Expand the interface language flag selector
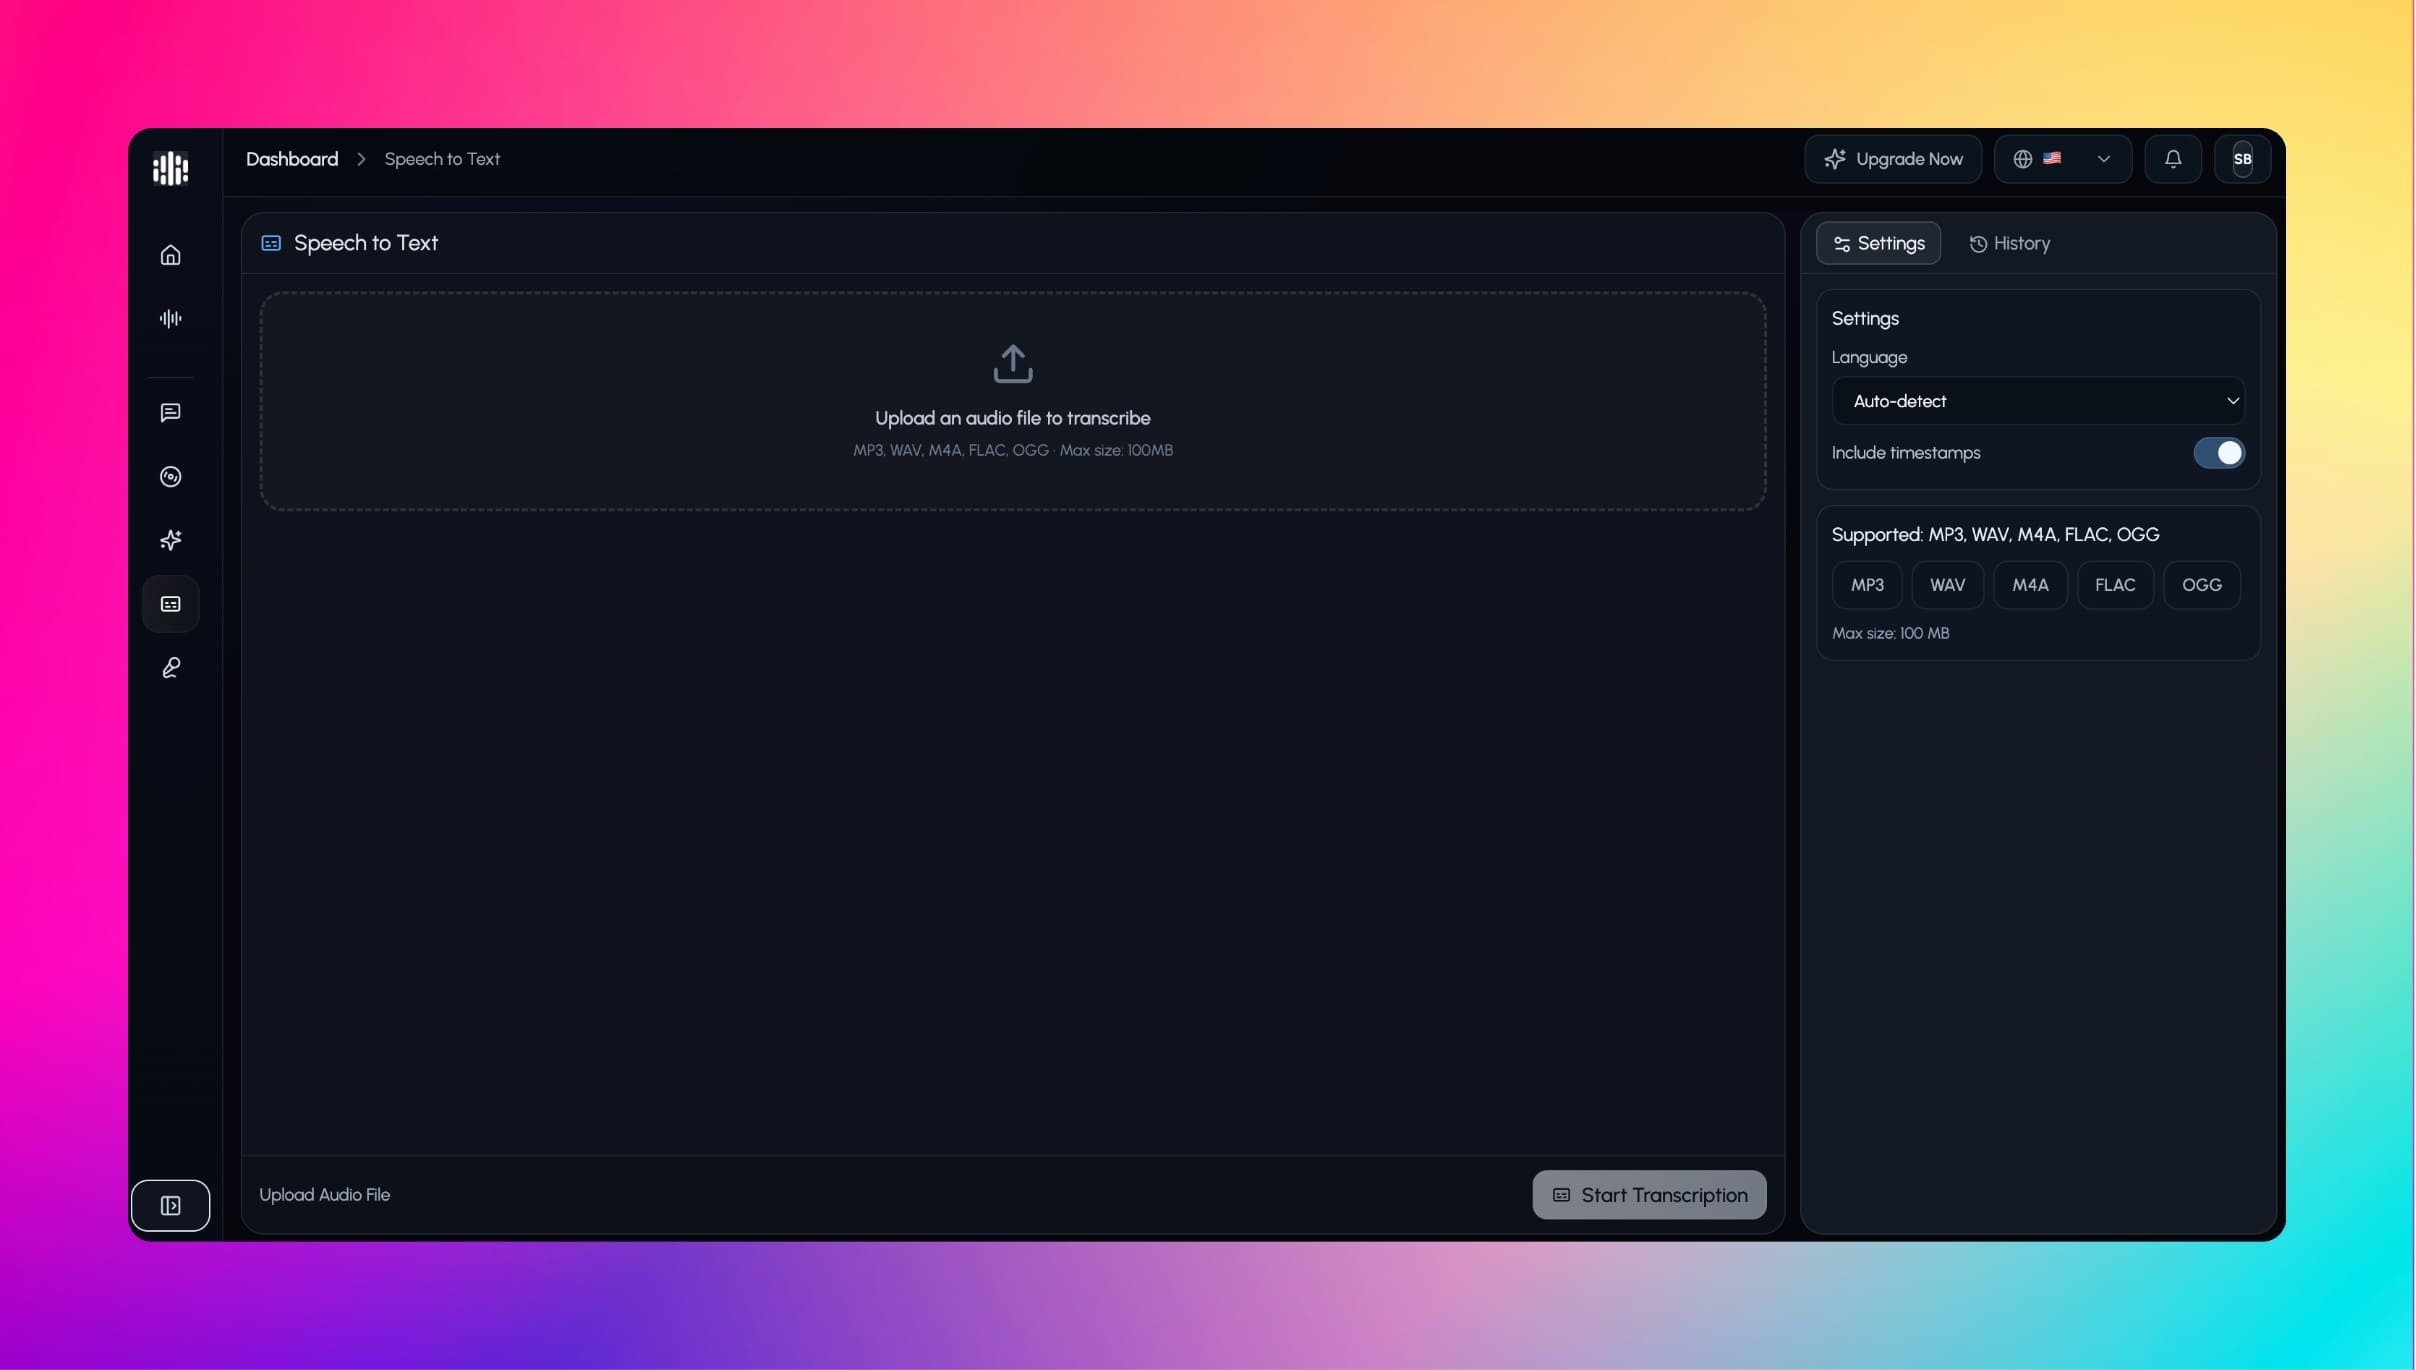This screenshot has height=1370, width=2416. pos(2062,159)
